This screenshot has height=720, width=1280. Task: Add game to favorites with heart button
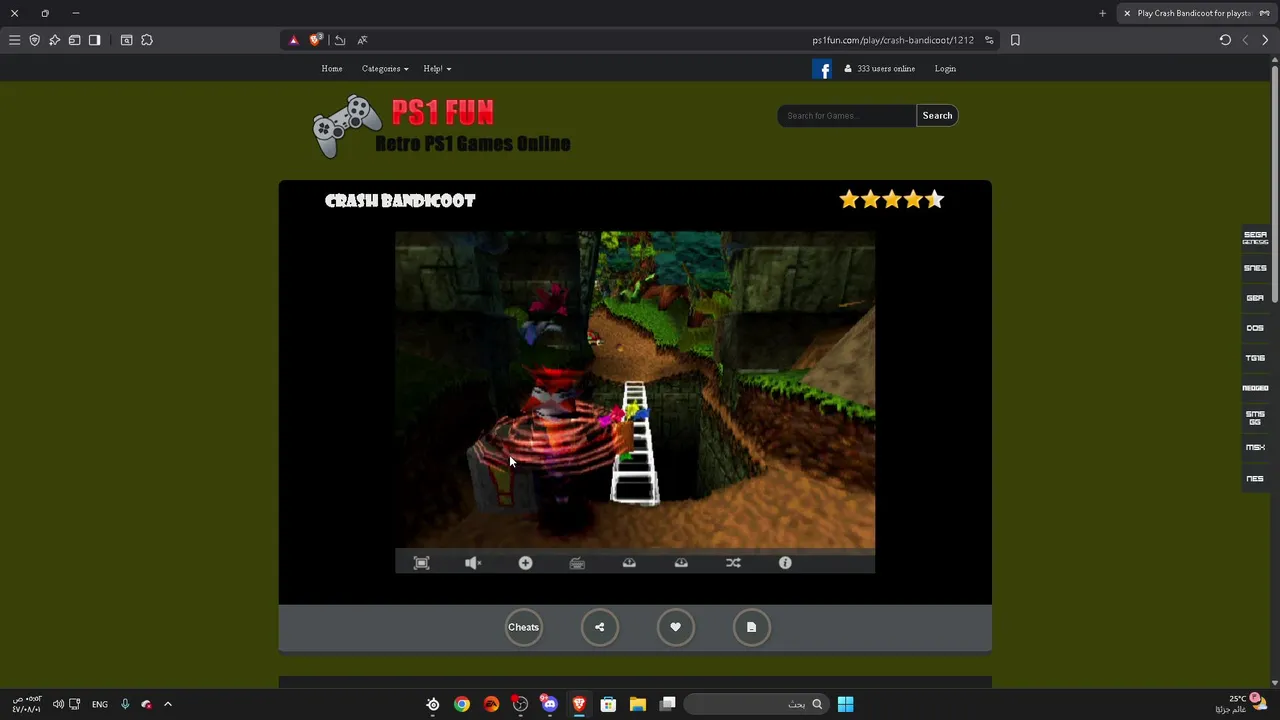pyautogui.click(x=675, y=627)
